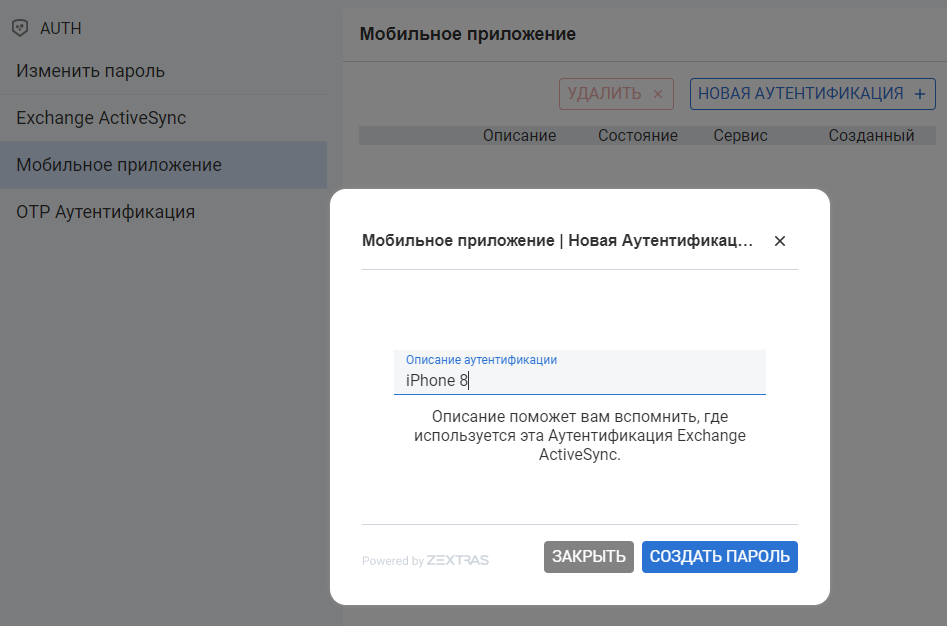947x626 pixels.
Task: Click the СОЗДАТЬ ПАРОЛЬ button
Action: (x=719, y=557)
